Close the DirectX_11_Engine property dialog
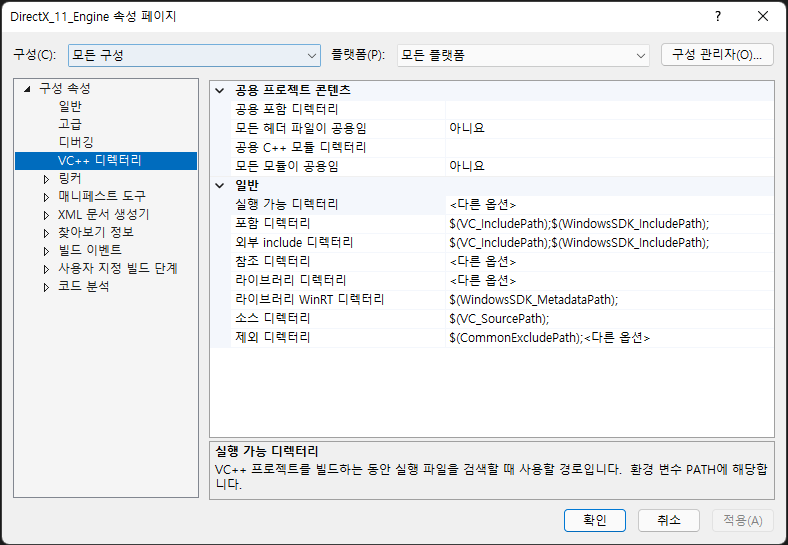The image size is (788, 545). [762, 16]
